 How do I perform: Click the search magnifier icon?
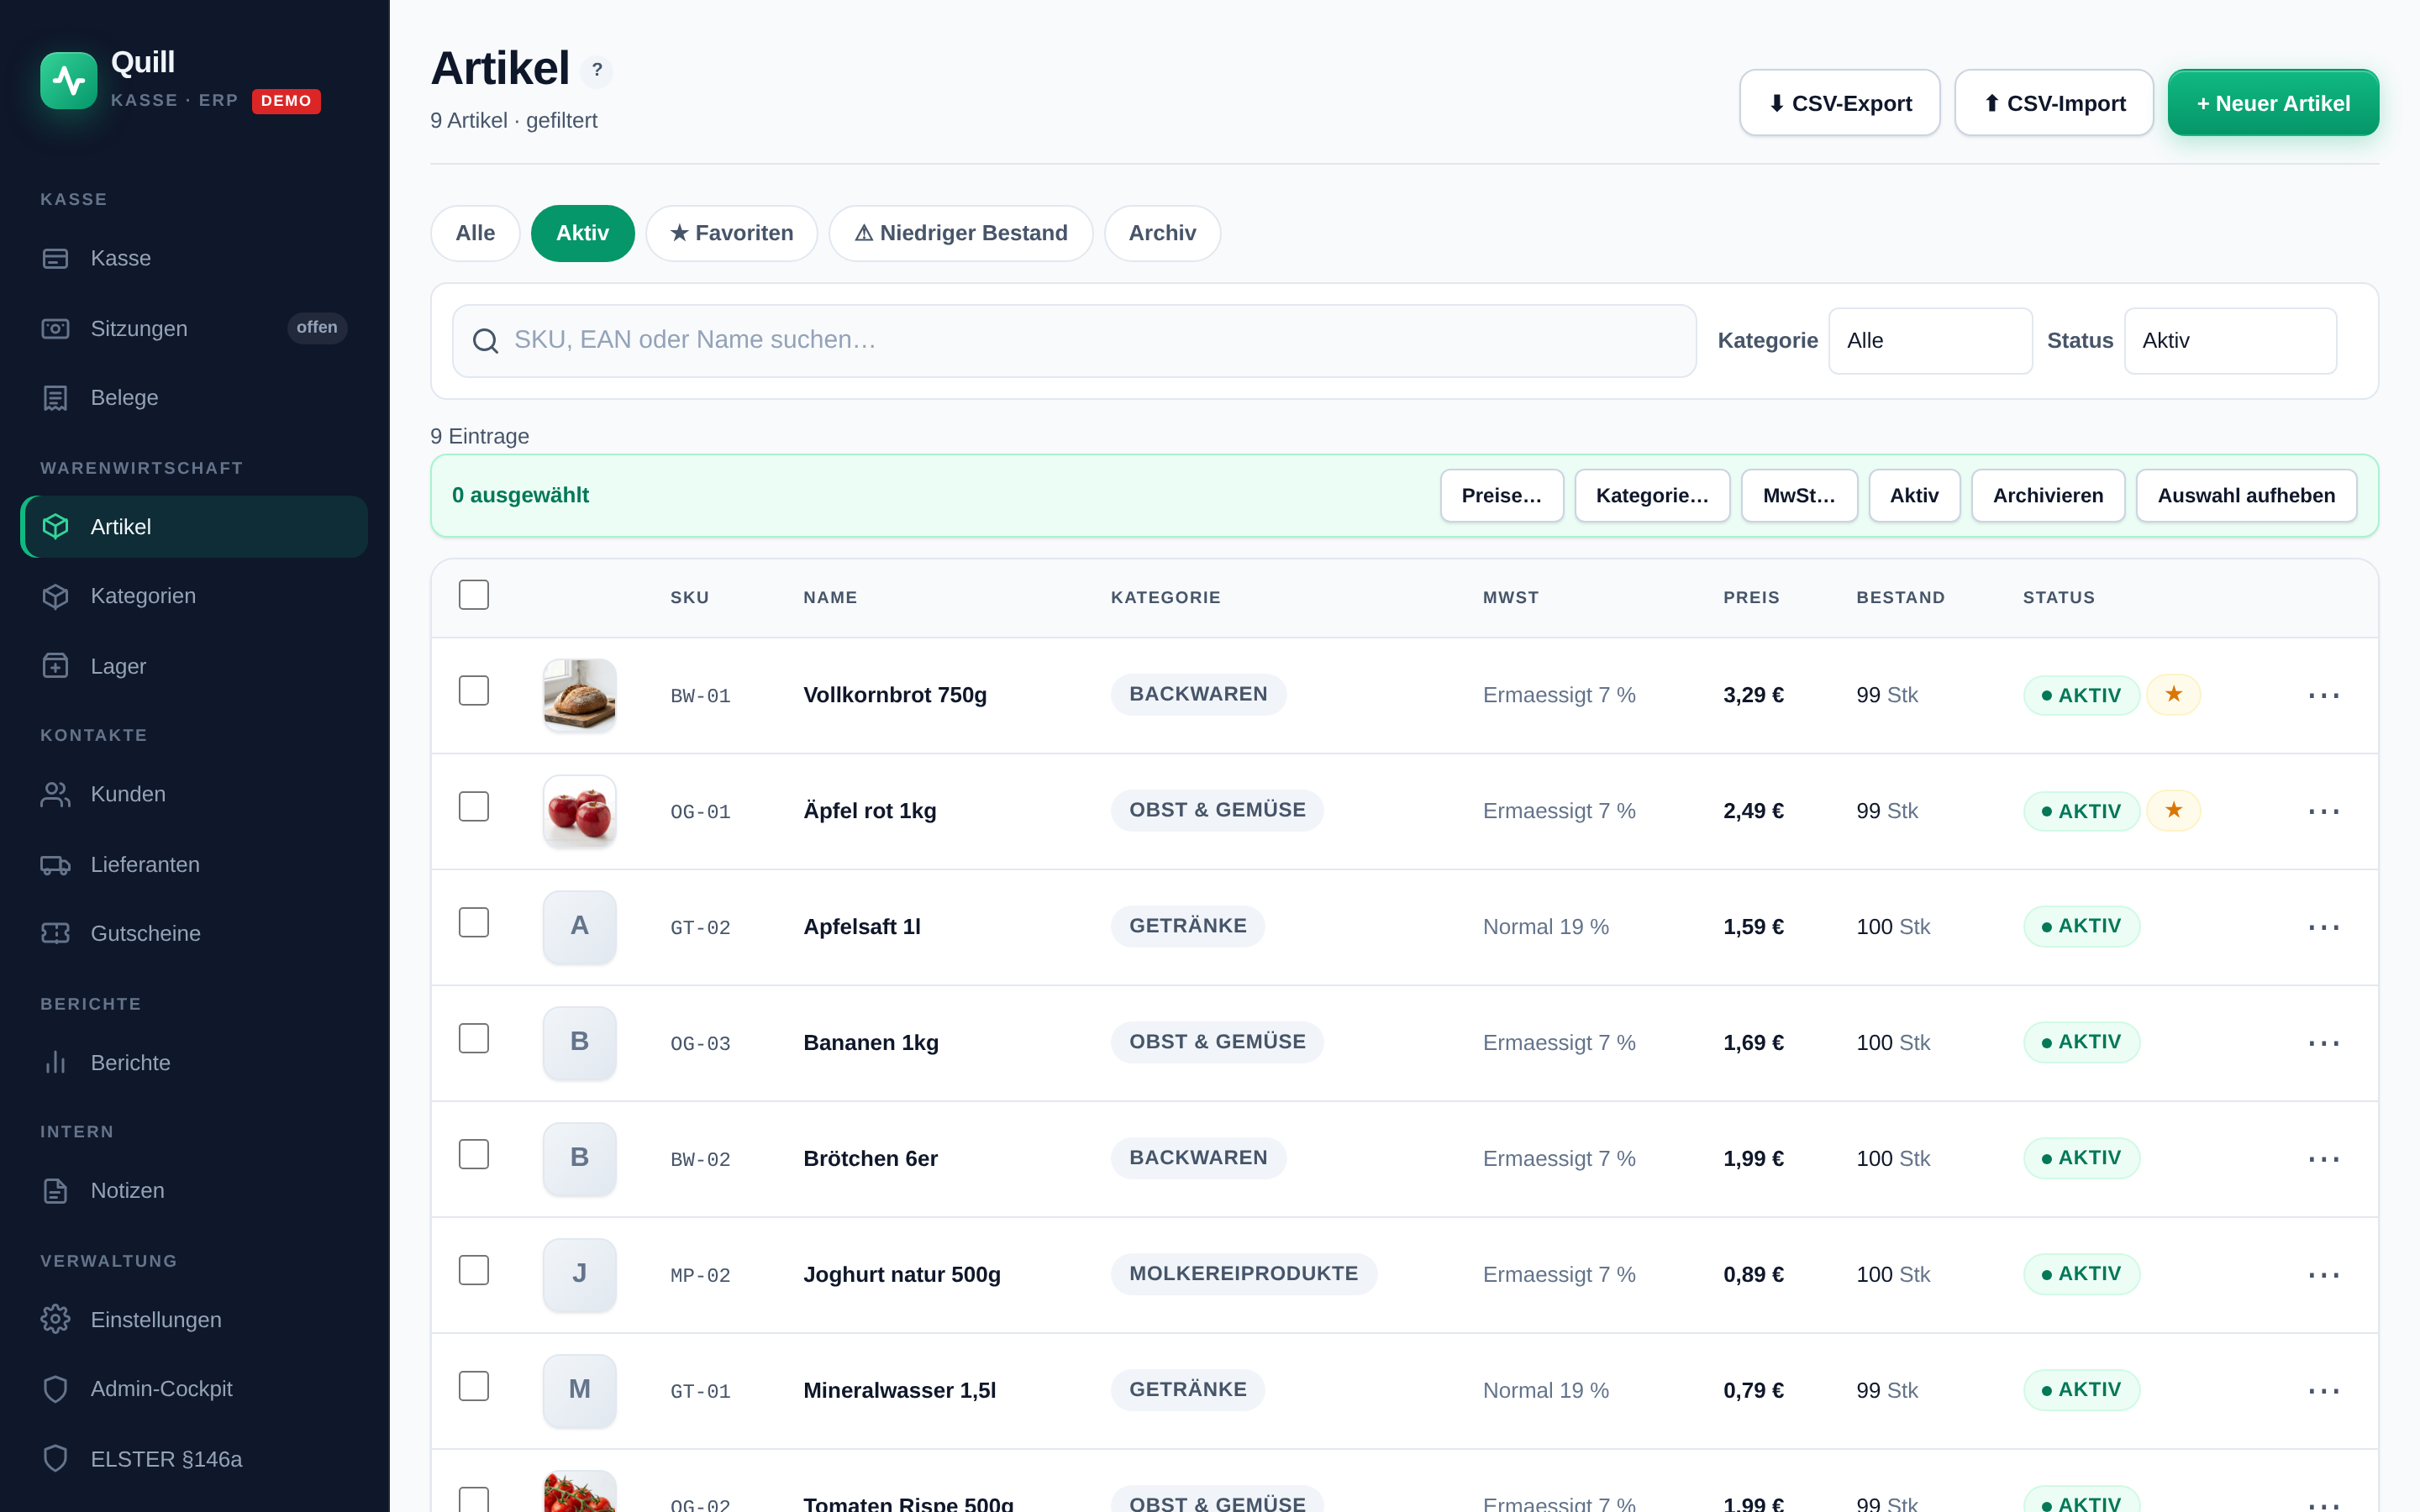click(x=485, y=341)
